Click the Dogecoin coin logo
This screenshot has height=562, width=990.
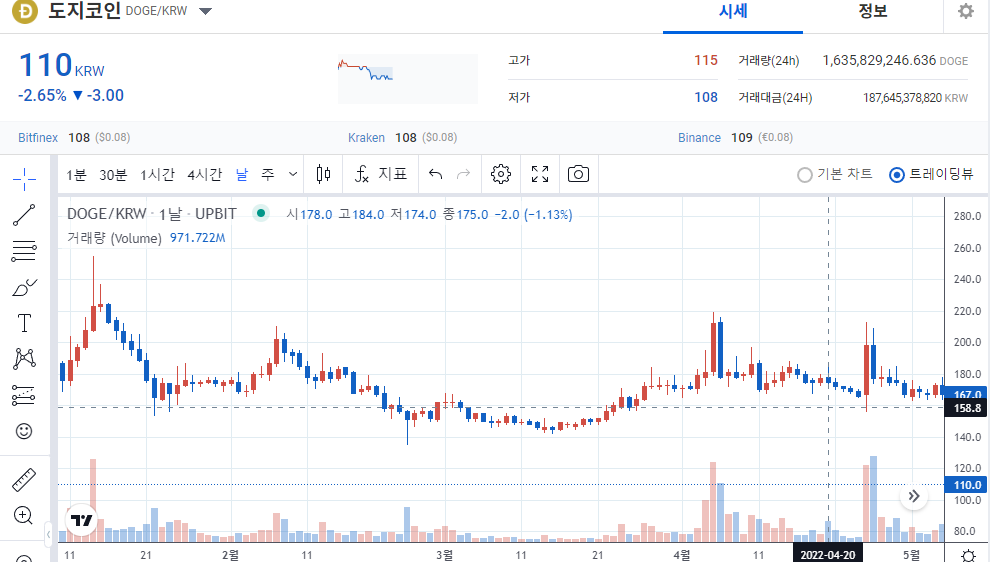(25, 11)
